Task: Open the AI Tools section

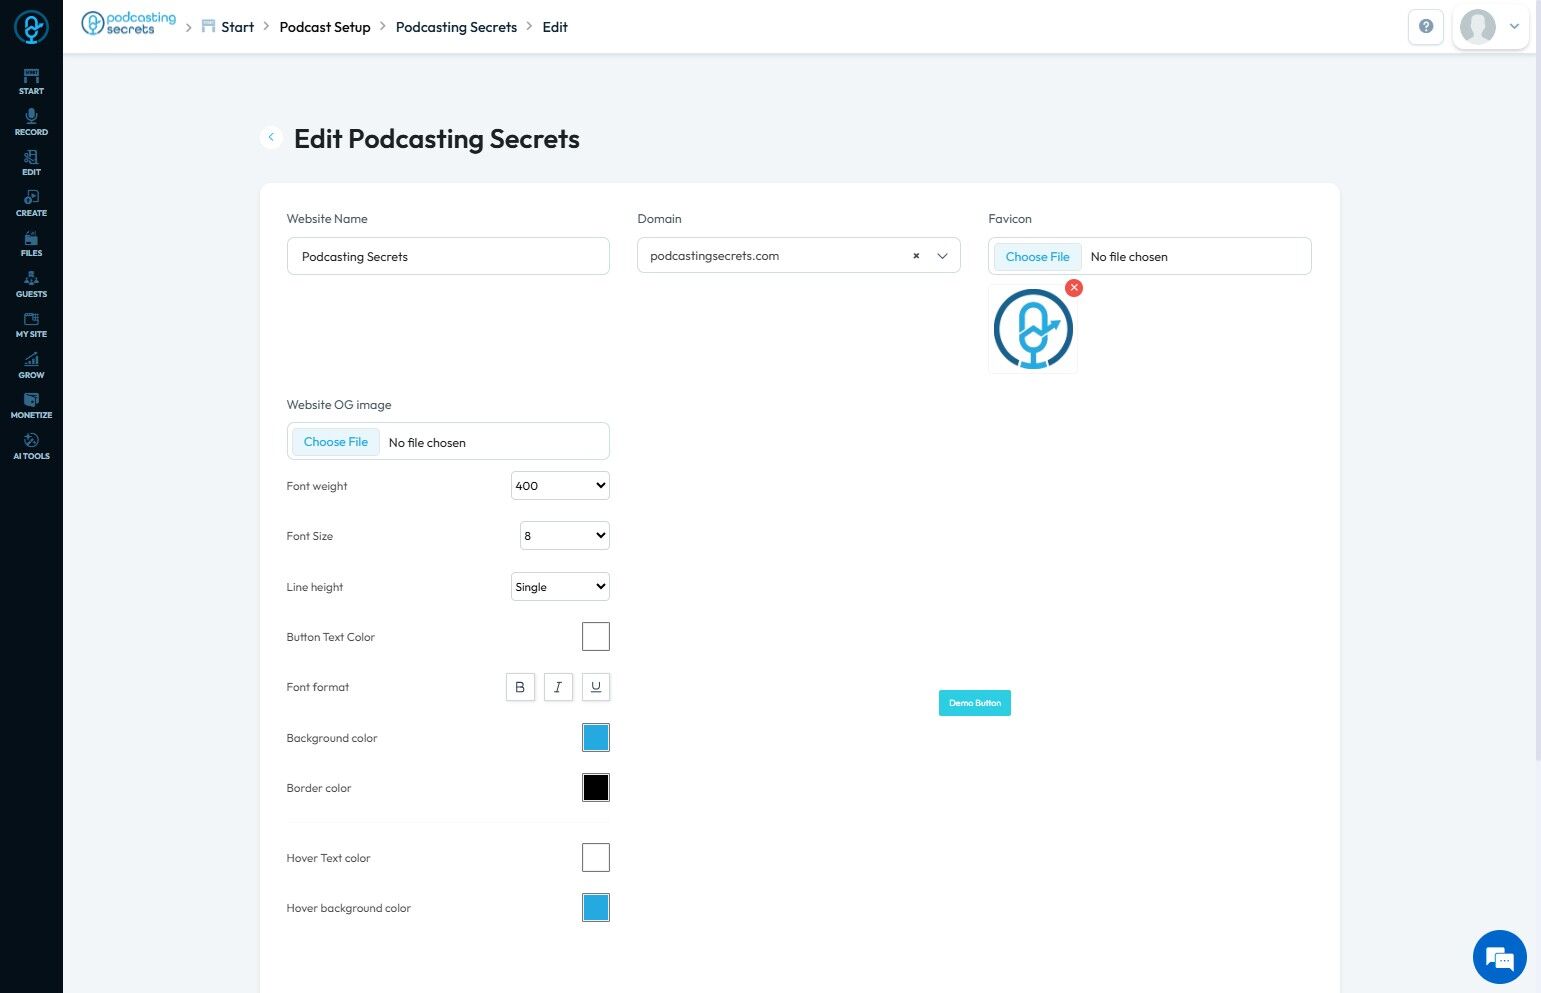Action: tap(31, 447)
